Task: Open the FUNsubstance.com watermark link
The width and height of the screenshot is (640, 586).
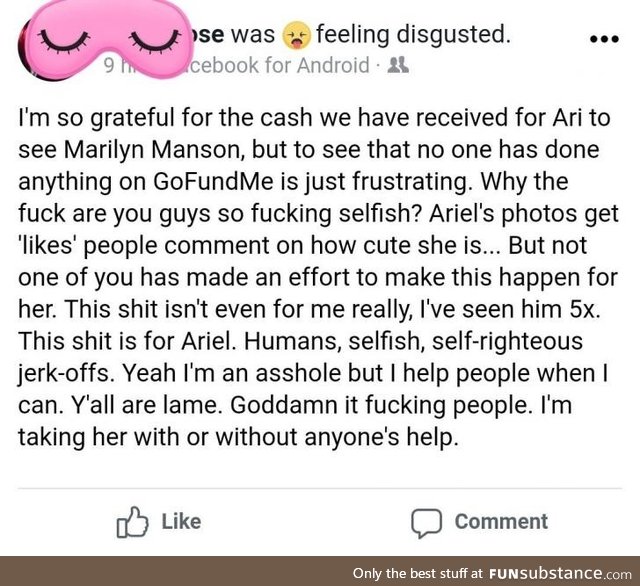Action: [x=560, y=573]
